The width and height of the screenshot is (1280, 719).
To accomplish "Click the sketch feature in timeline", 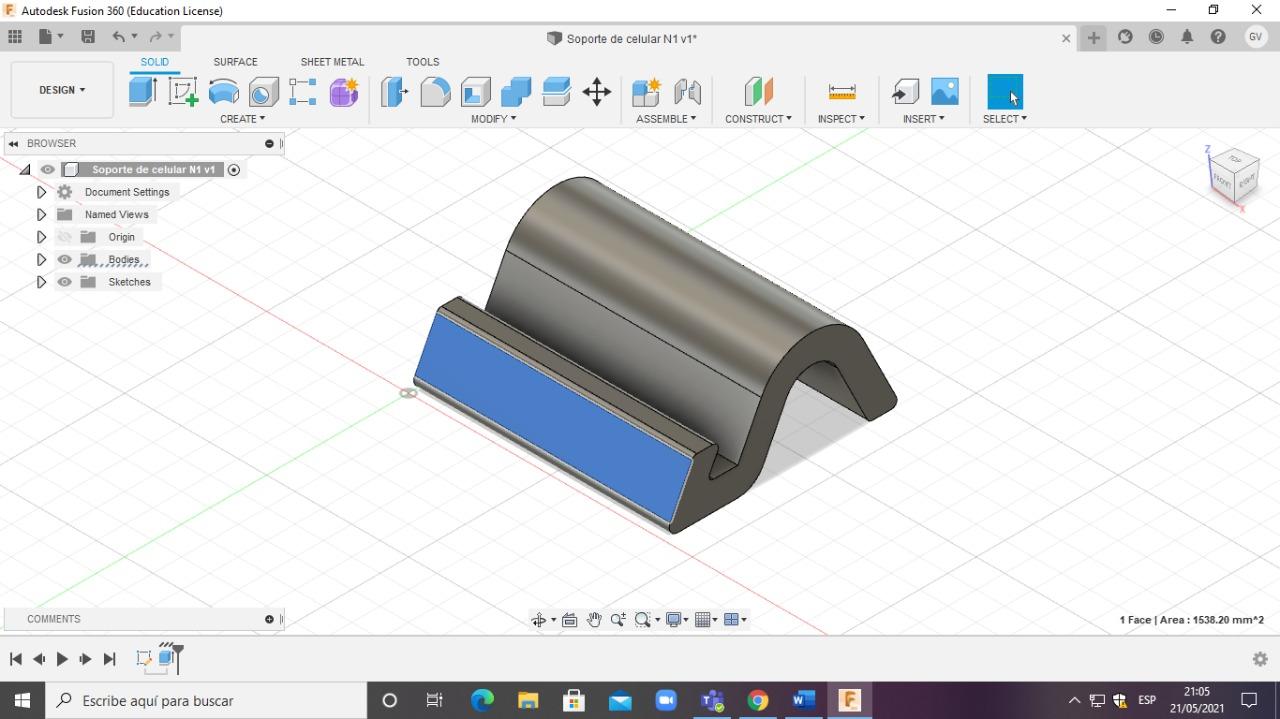I will click(144, 659).
